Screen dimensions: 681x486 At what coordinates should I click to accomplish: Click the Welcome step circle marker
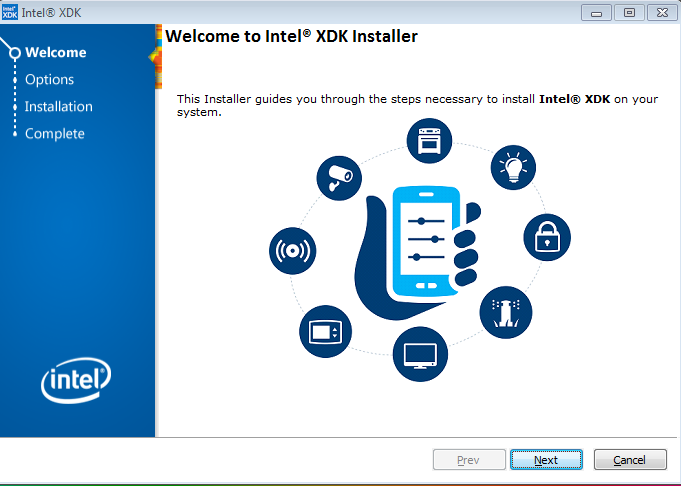[15, 53]
